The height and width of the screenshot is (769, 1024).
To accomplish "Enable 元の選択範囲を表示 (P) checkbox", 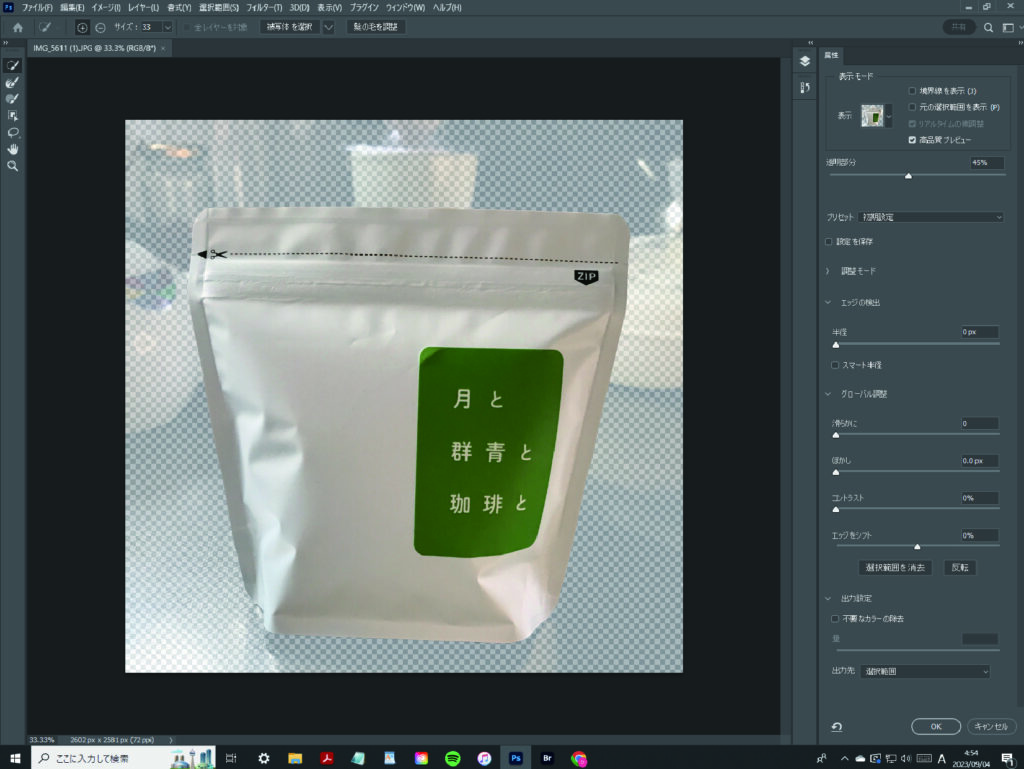I will pyautogui.click(x=912, y=107).
